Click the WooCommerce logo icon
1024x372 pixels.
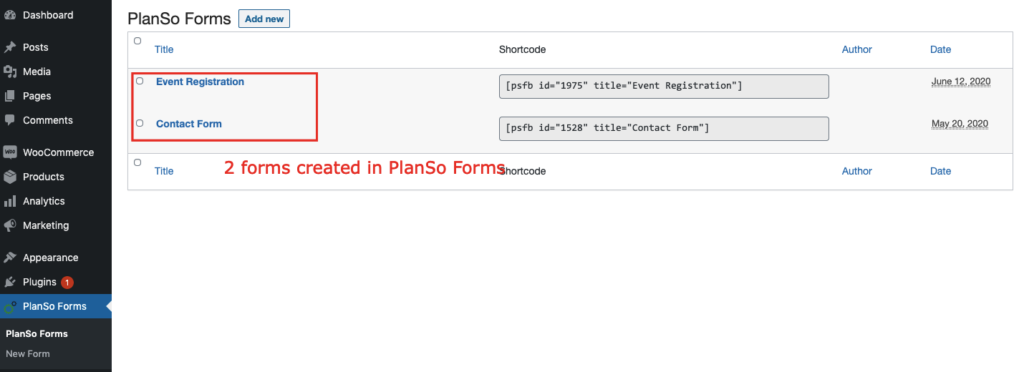(10, 152)
